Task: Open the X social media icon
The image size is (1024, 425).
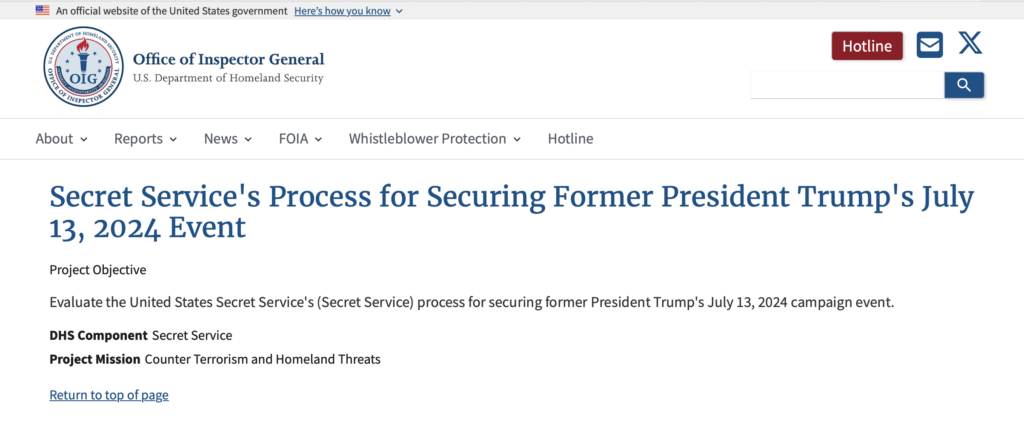Action: point(970,43)
